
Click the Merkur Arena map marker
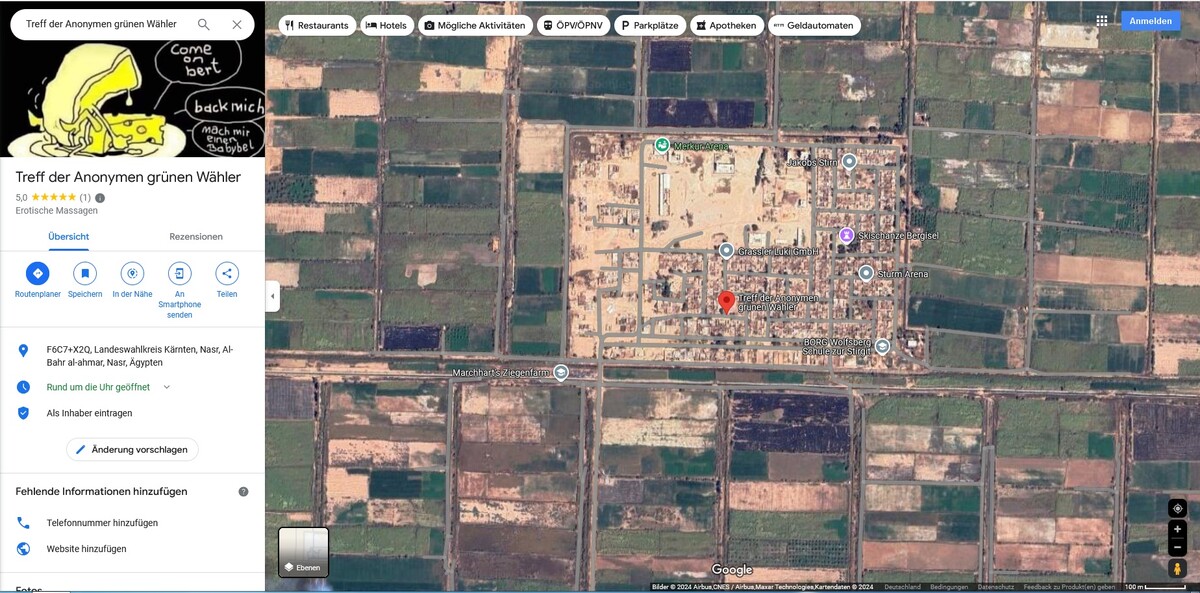[x=662, y=145]
